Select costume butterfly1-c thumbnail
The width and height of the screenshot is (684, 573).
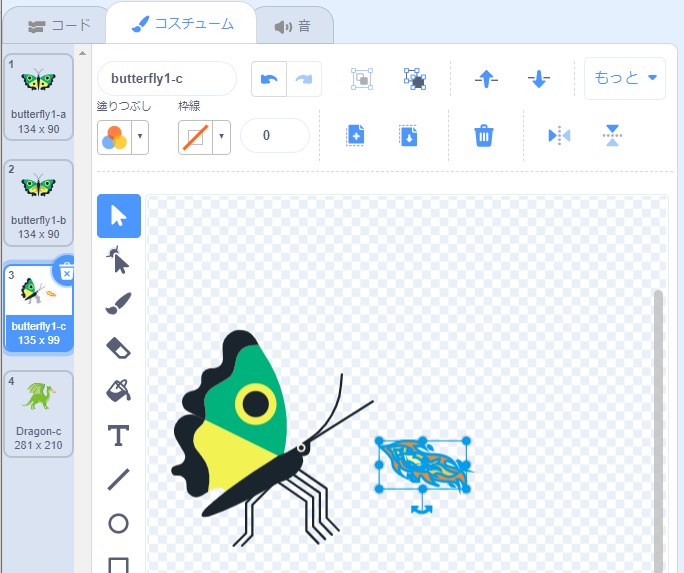38,307
